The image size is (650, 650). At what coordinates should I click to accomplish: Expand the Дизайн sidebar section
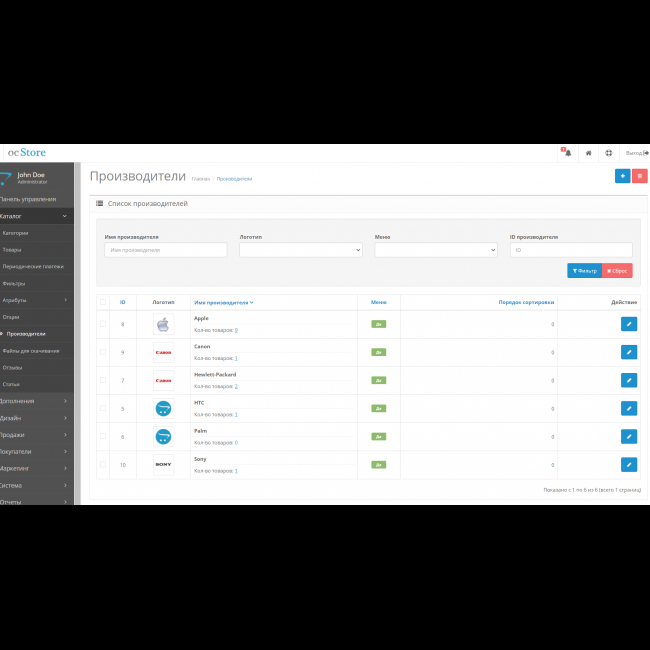(35, 418)
